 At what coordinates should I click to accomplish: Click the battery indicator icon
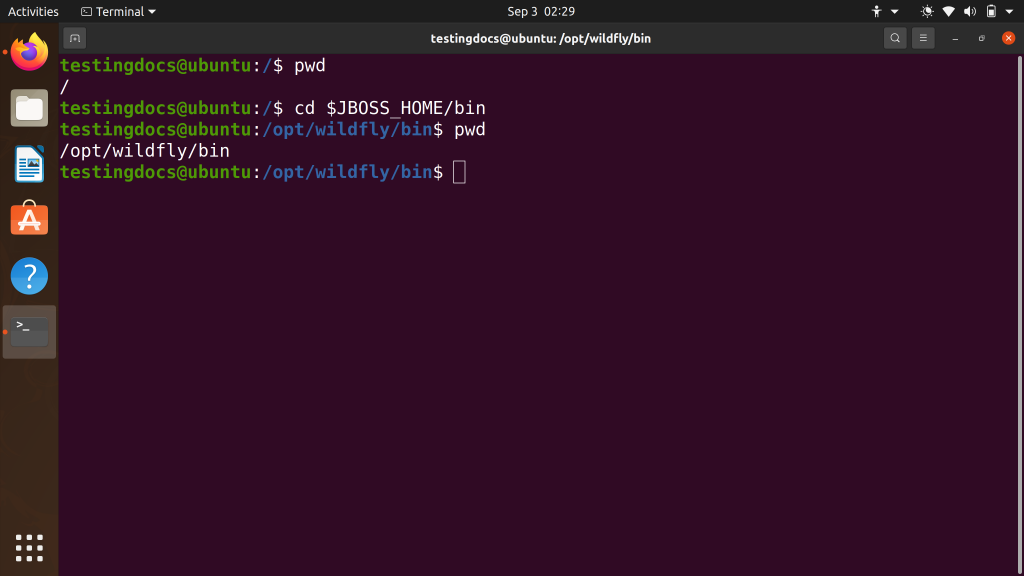point(990,11)
